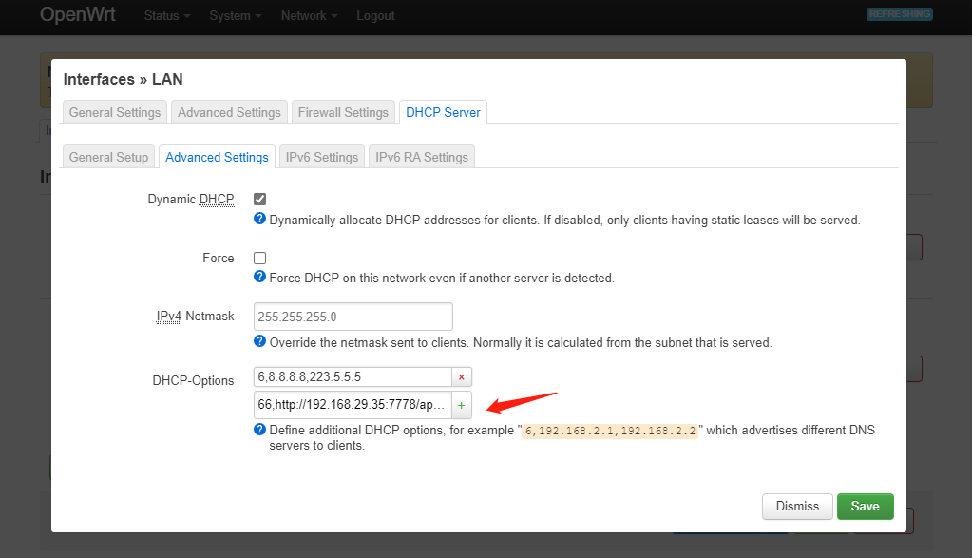Viewport: 973px width, 558px height.
Task: Click the Force DHCP help icon
Action: (260, 276)
